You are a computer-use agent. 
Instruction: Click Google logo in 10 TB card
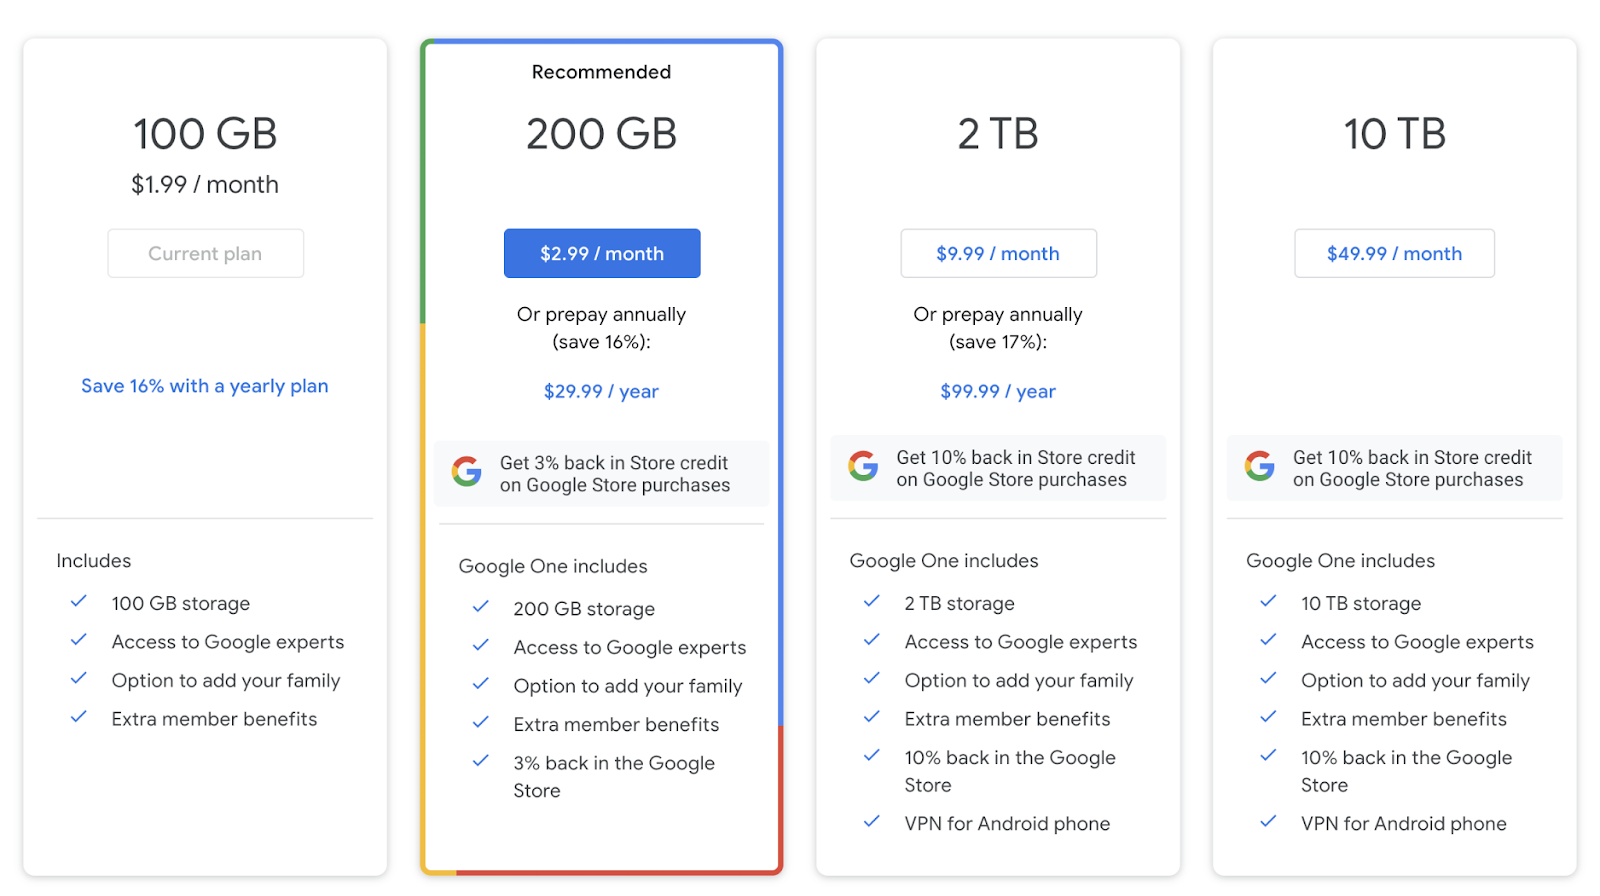[1259, 466]
